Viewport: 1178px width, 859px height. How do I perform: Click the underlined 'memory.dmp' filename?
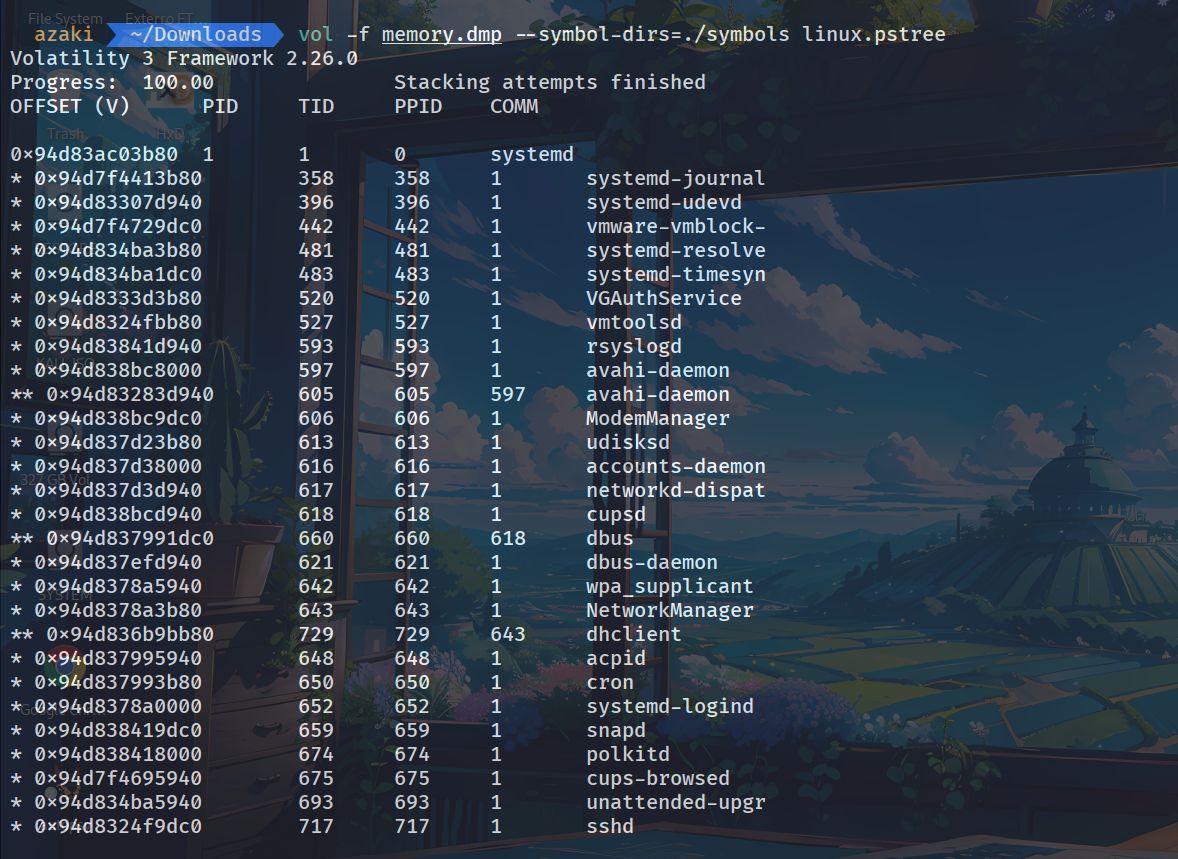point(442,35)
